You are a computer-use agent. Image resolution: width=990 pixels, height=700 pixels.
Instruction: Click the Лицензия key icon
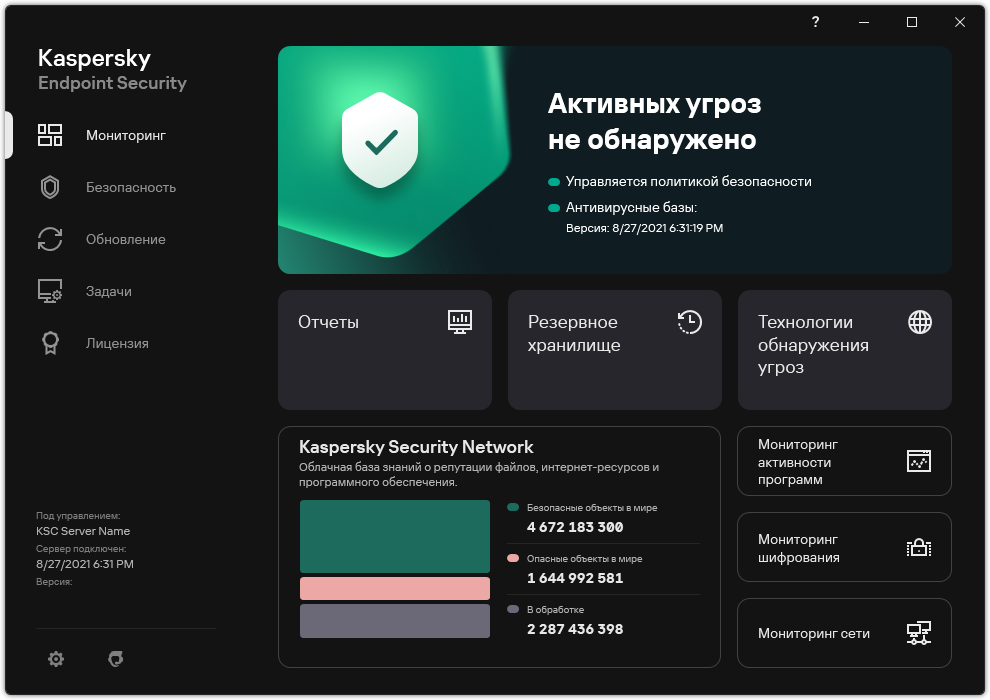tap(50, 343)
